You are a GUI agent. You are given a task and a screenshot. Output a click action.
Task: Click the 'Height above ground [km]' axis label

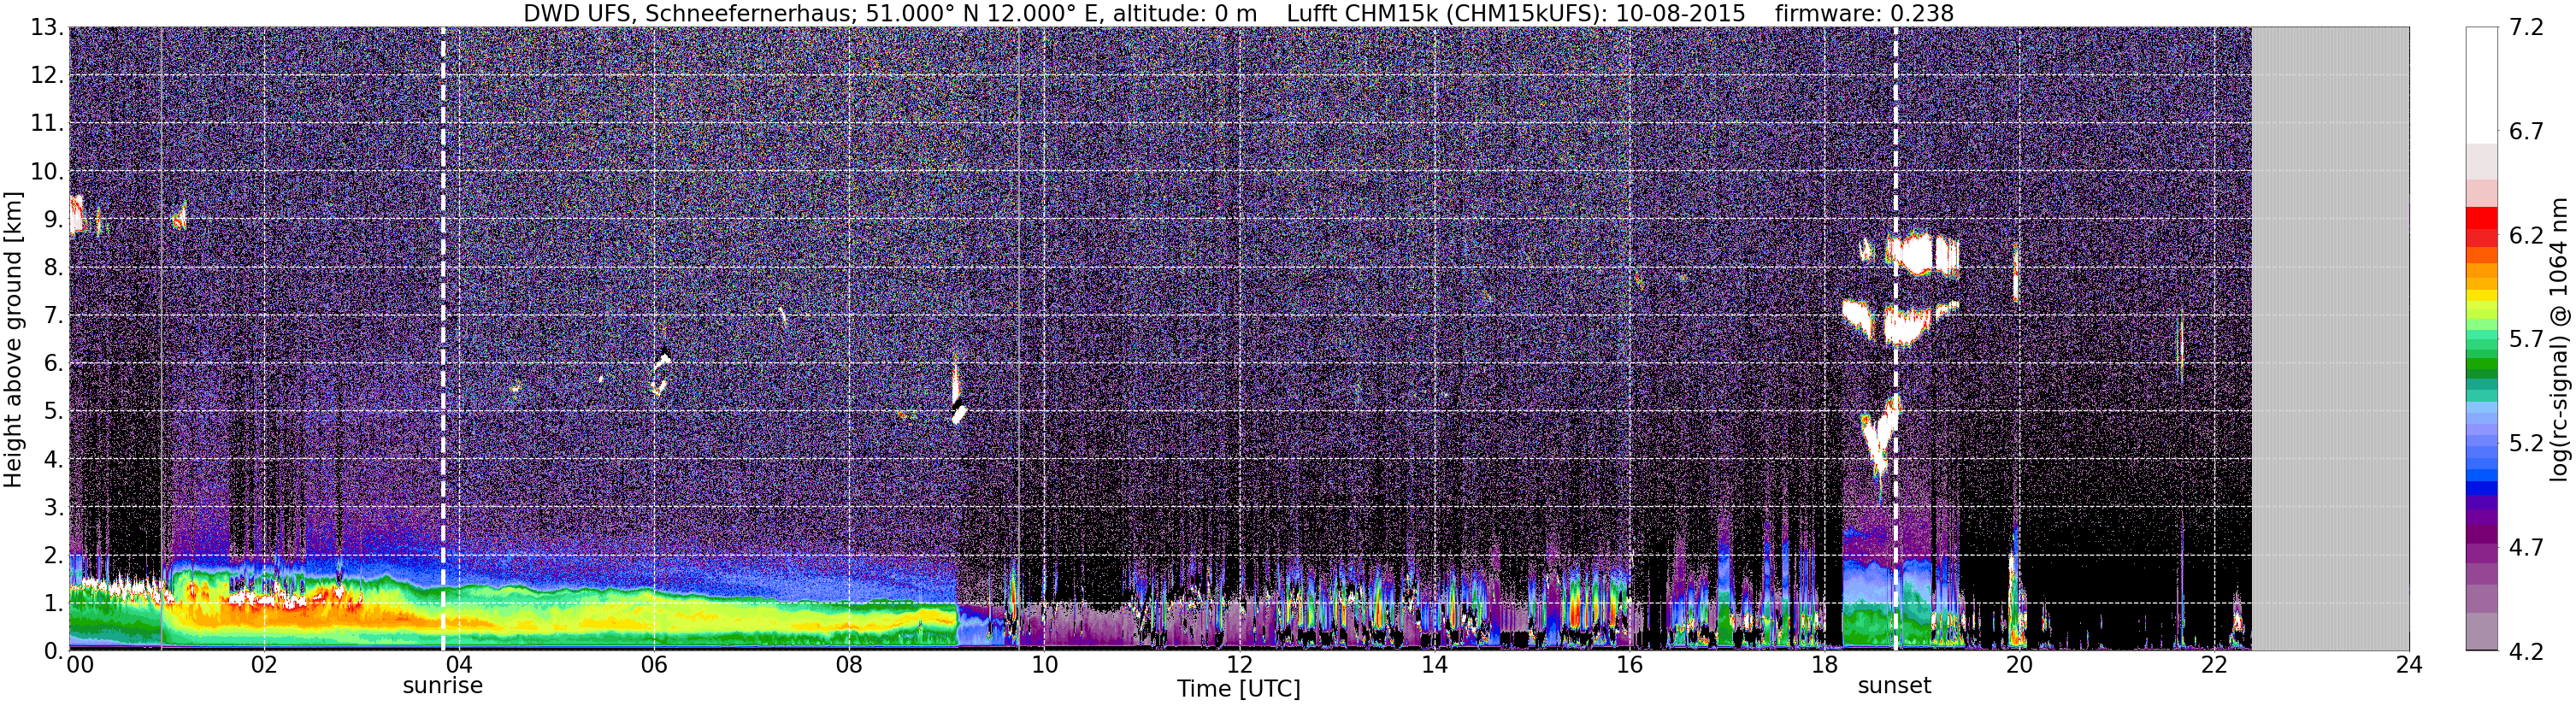[13, 340]
